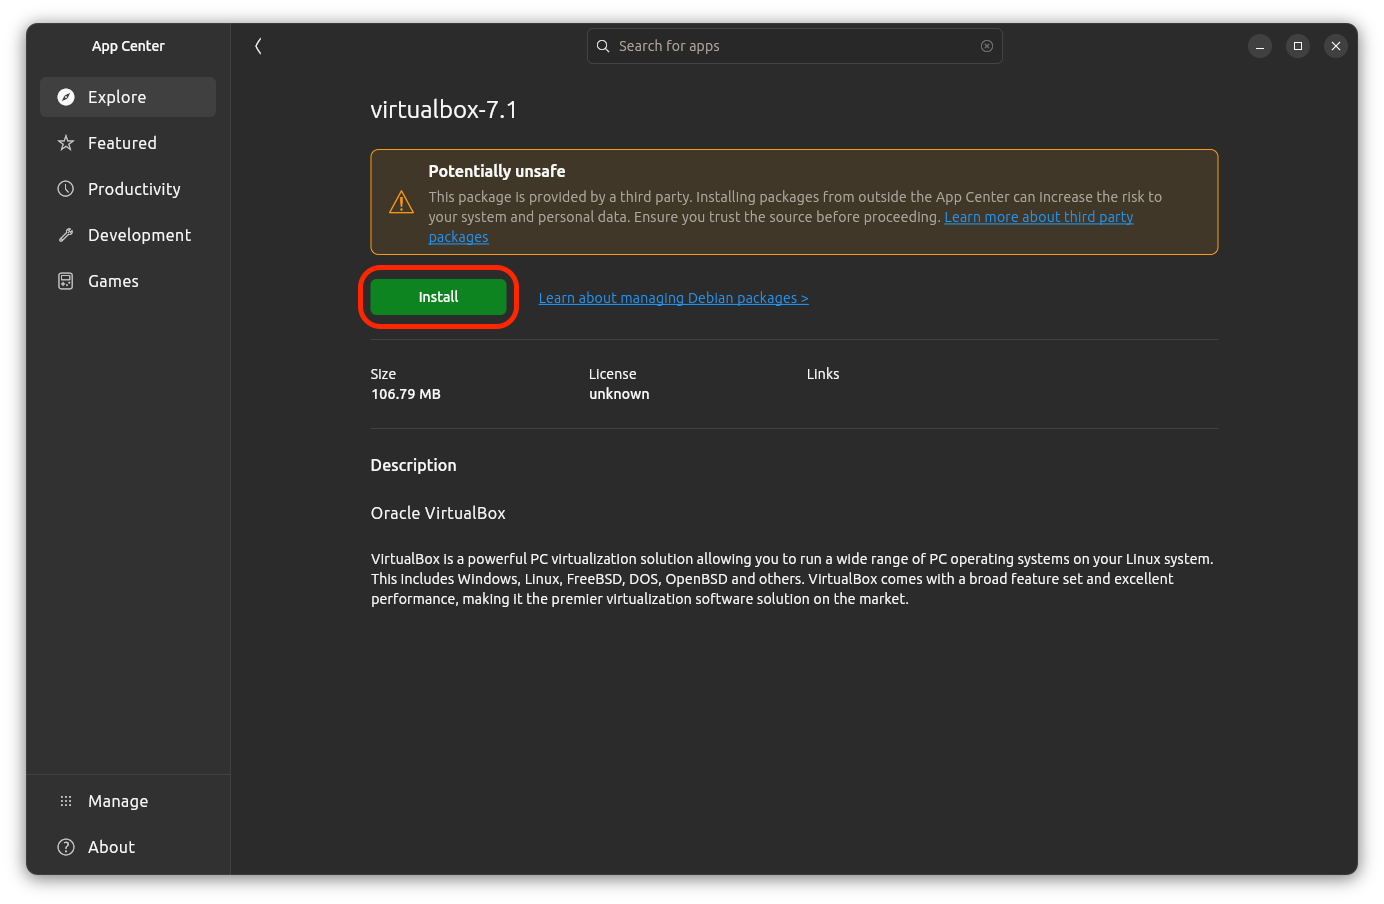Open Productivity via the clock icon
This screenshot has width=1384, height=904.
66,188
